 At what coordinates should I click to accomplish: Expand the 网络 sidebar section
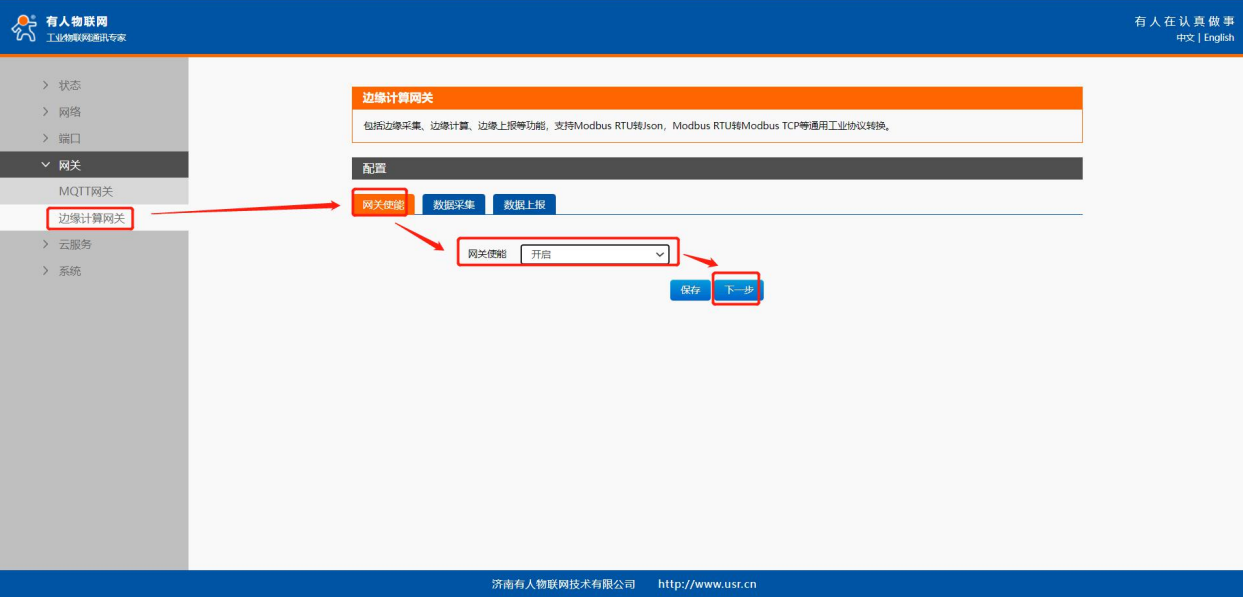(x=69, y=112)
